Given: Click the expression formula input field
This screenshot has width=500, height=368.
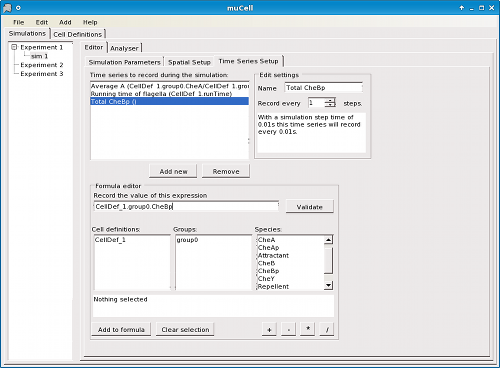Looking at the screenshot, I should [x=186, y=206].
